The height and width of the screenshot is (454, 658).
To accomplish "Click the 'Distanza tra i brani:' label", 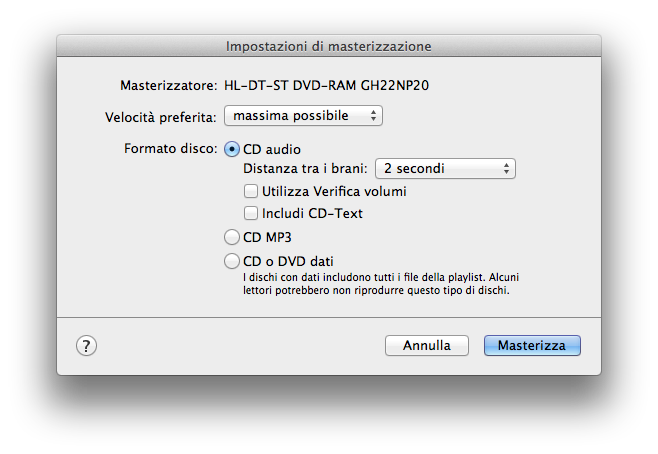I will [305, 169].
